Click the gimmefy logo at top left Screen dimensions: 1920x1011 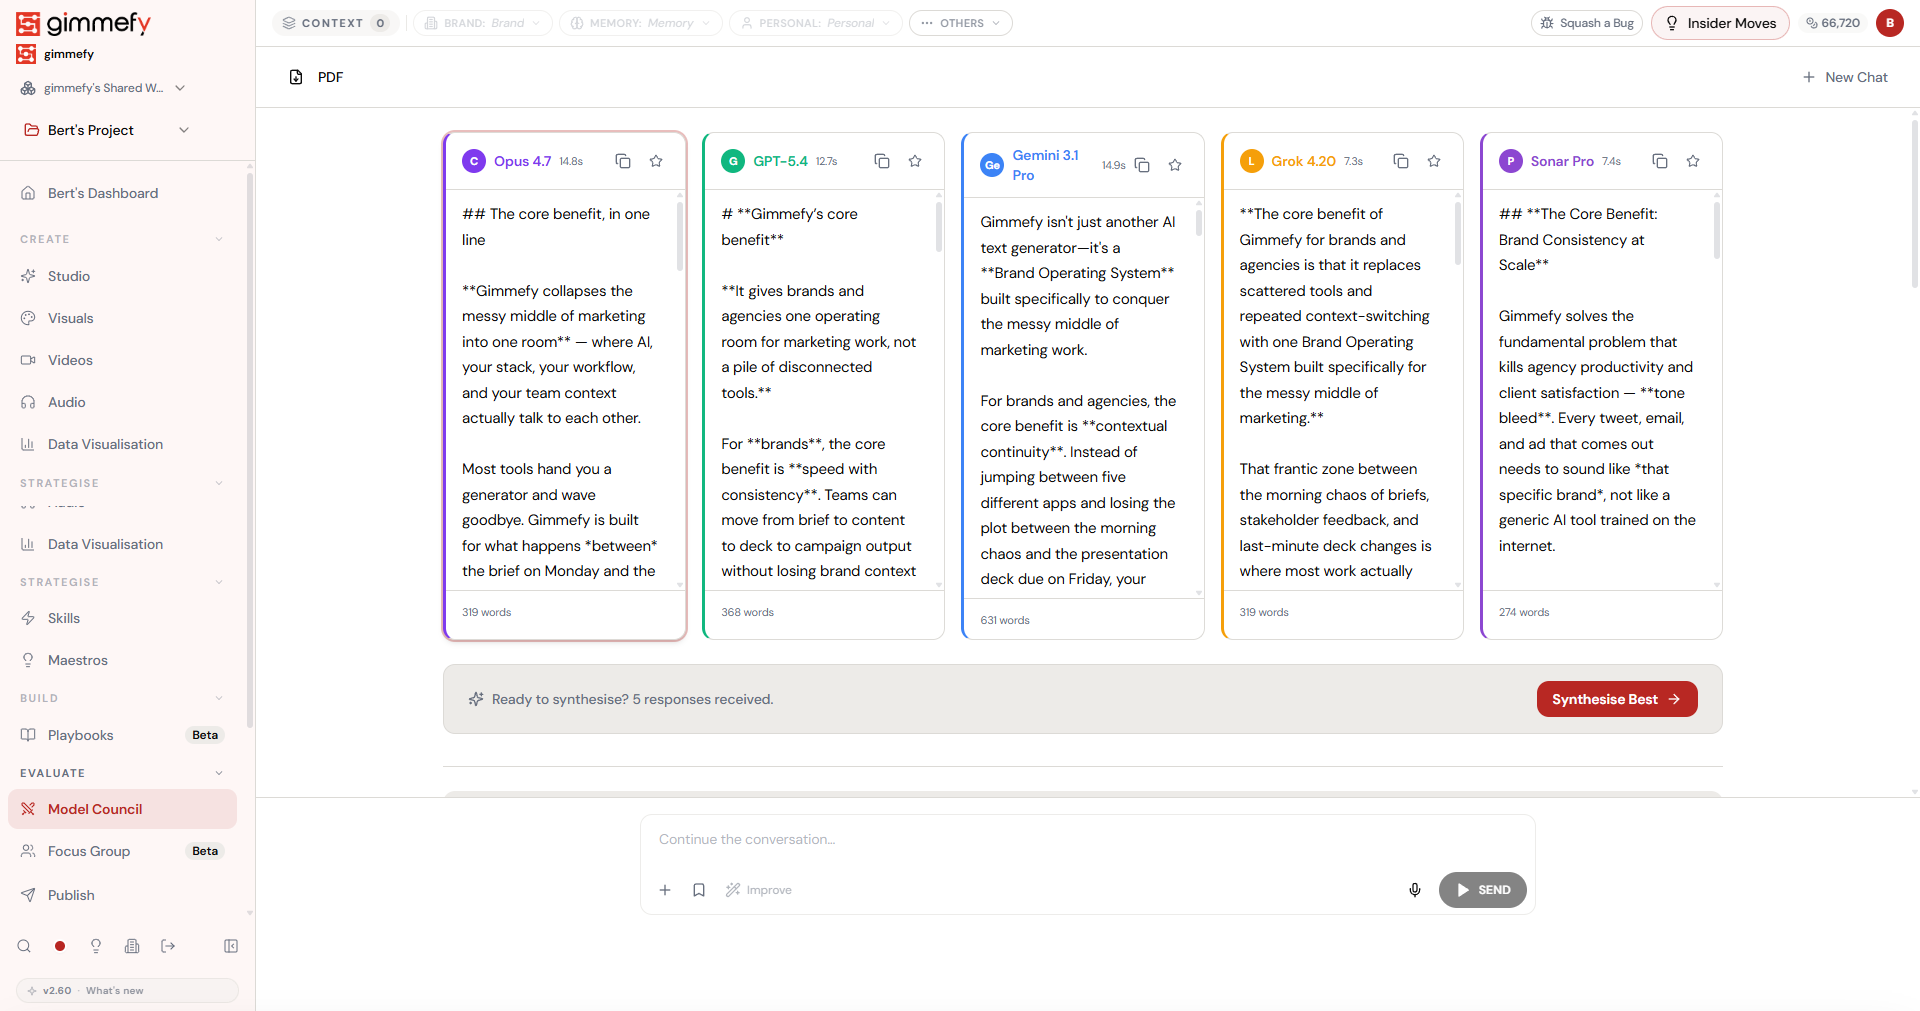[x=83, y=23]
